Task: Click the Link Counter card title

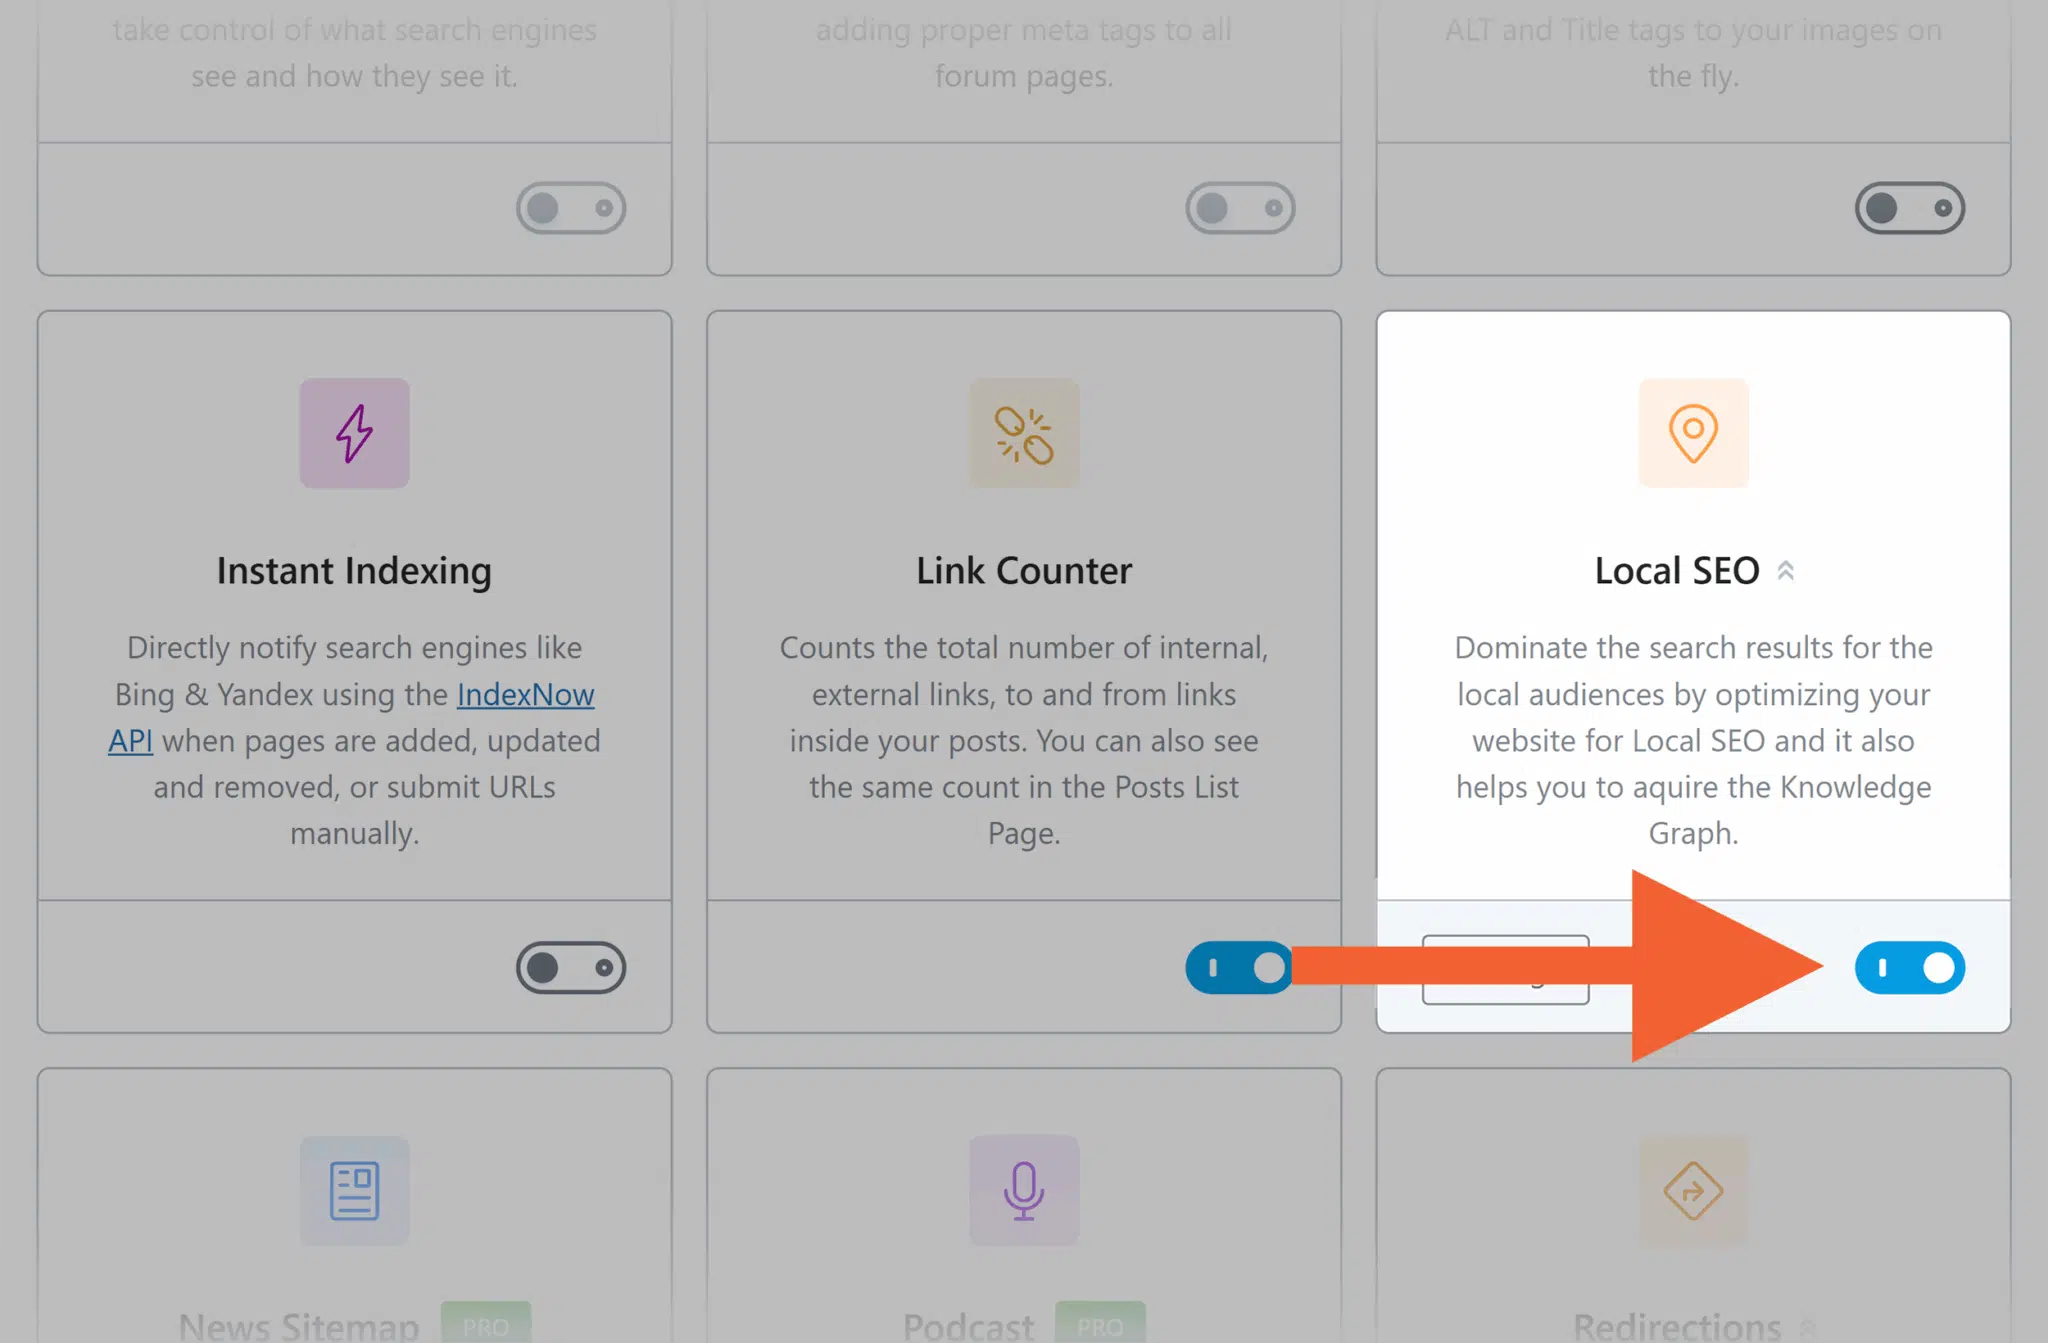Action: tap(1024, 571)
